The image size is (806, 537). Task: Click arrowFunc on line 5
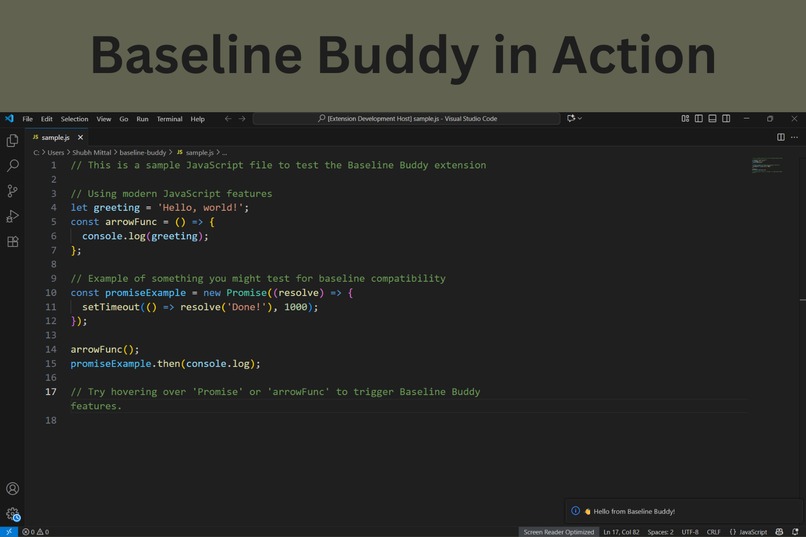coord(131,221)
